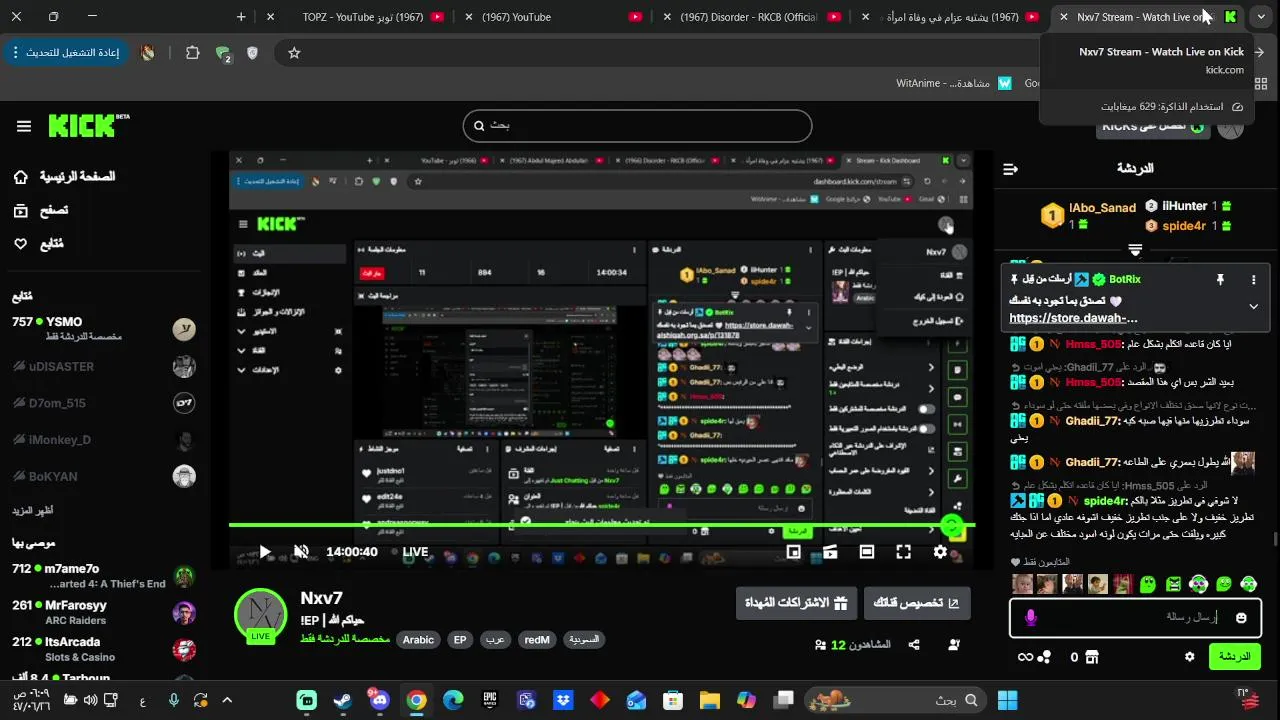Share the stream via share icon

tap(914, 645)
